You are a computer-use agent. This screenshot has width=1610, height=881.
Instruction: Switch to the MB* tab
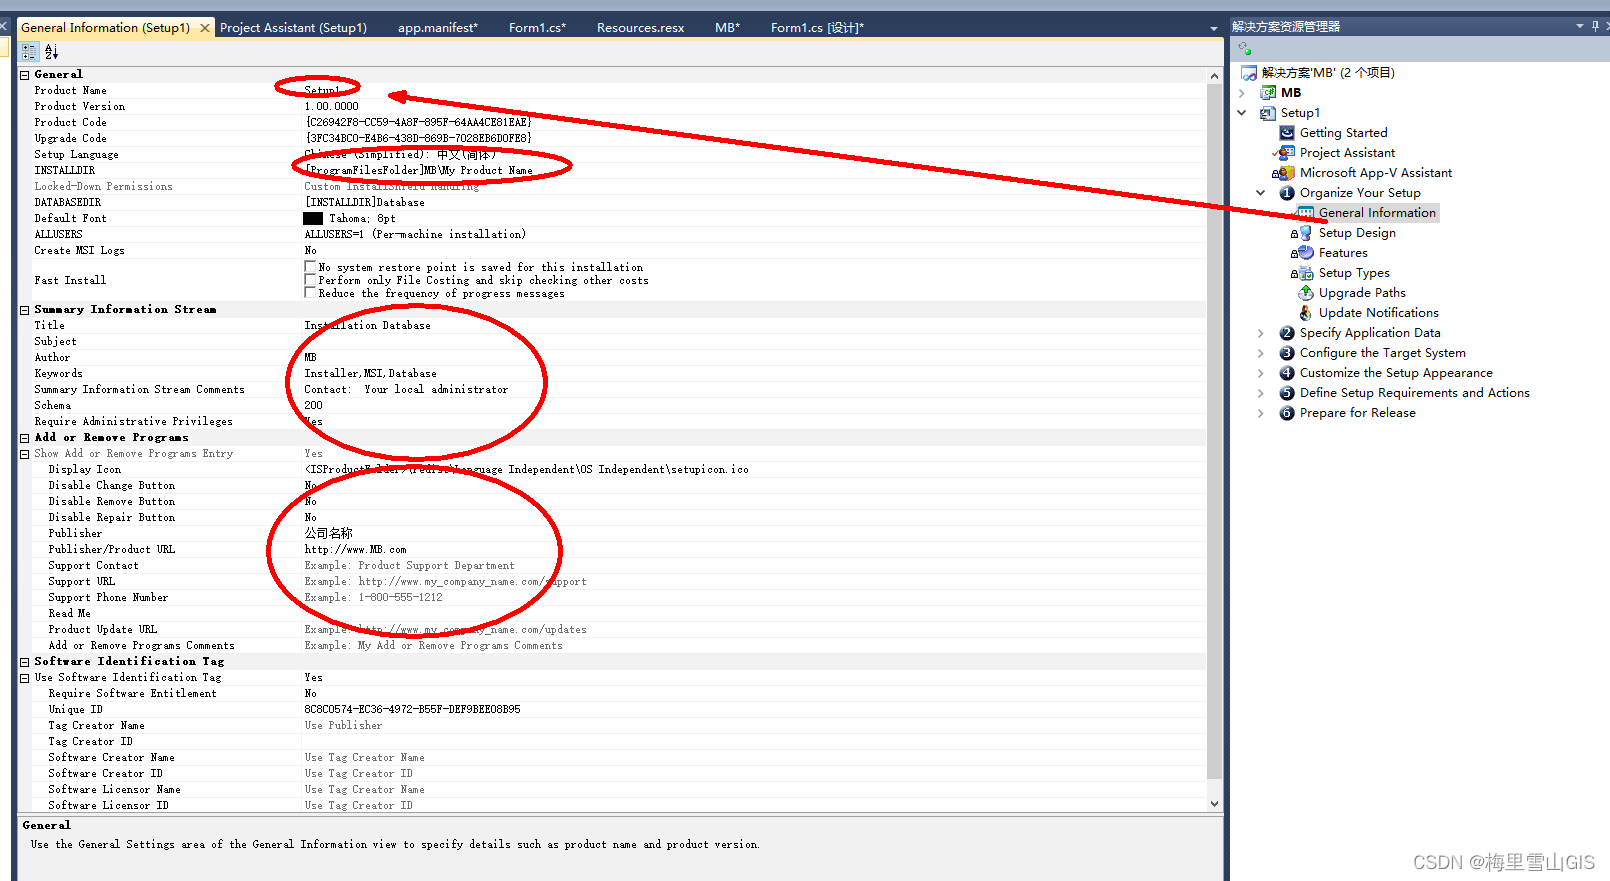pos(727,28)
